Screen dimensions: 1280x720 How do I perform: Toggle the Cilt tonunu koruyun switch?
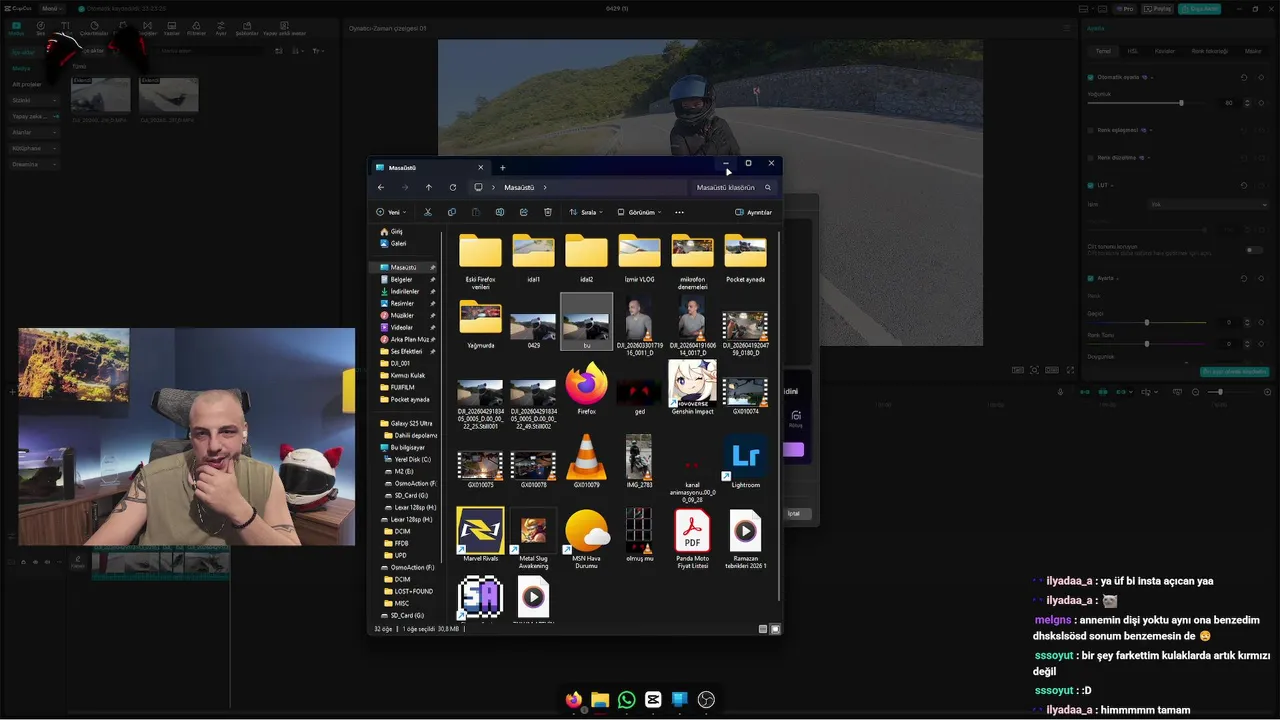coord(1254,250)
